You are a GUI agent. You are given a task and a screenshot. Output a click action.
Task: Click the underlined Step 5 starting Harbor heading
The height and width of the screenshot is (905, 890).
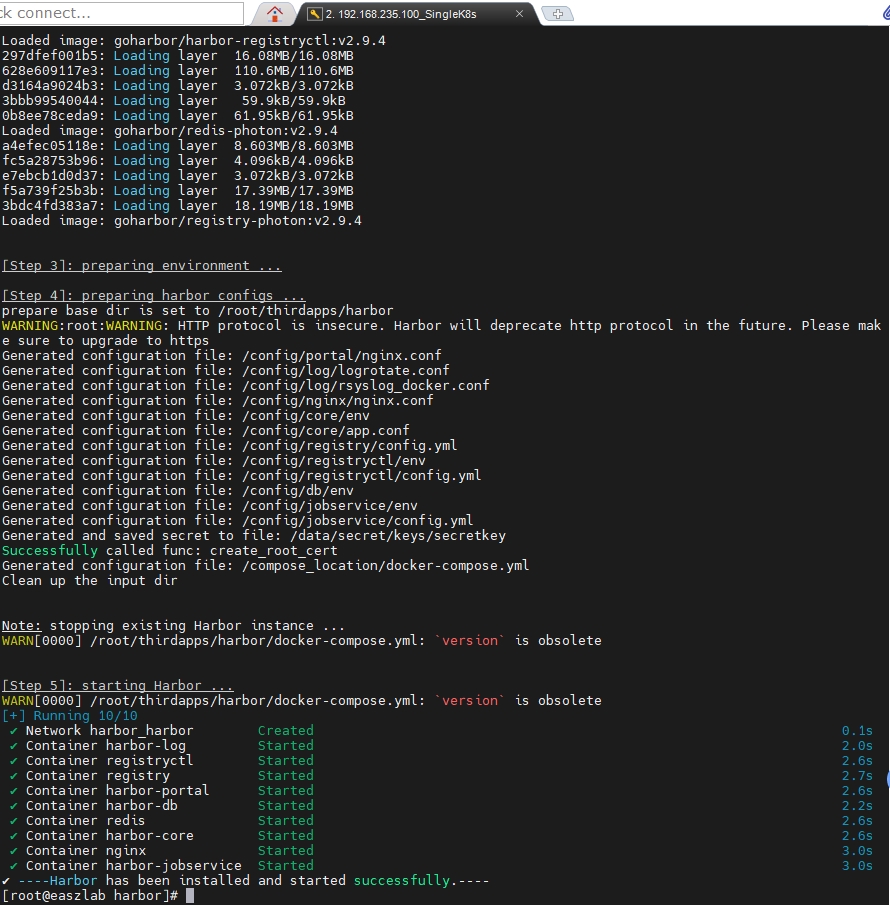pyautogui.click(x=117, y=686)
